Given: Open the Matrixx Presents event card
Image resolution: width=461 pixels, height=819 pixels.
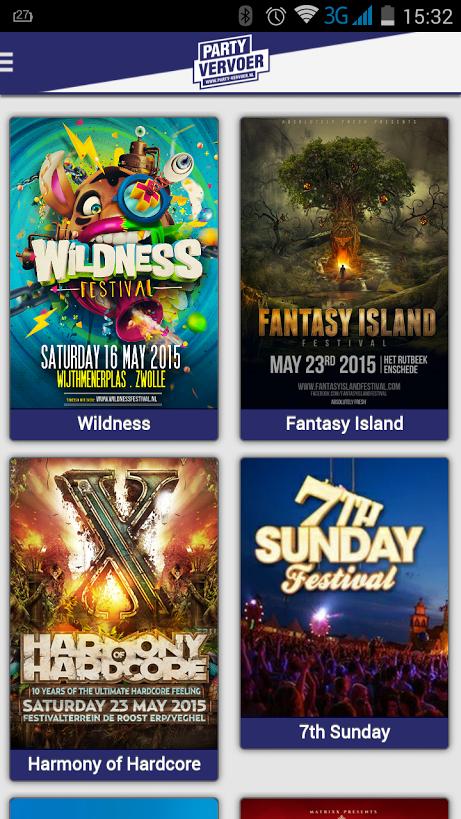Looking at the screenshot, I should 344,809.
